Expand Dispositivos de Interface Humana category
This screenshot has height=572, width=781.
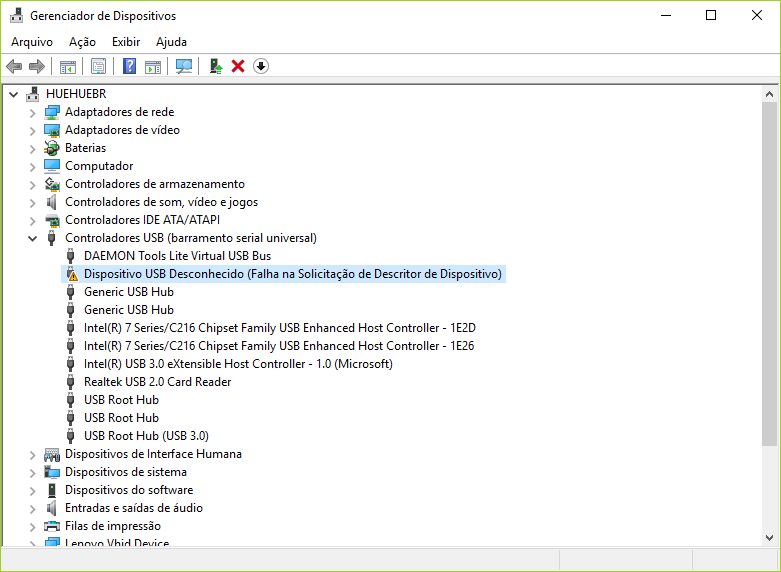(x=33, y=454)
